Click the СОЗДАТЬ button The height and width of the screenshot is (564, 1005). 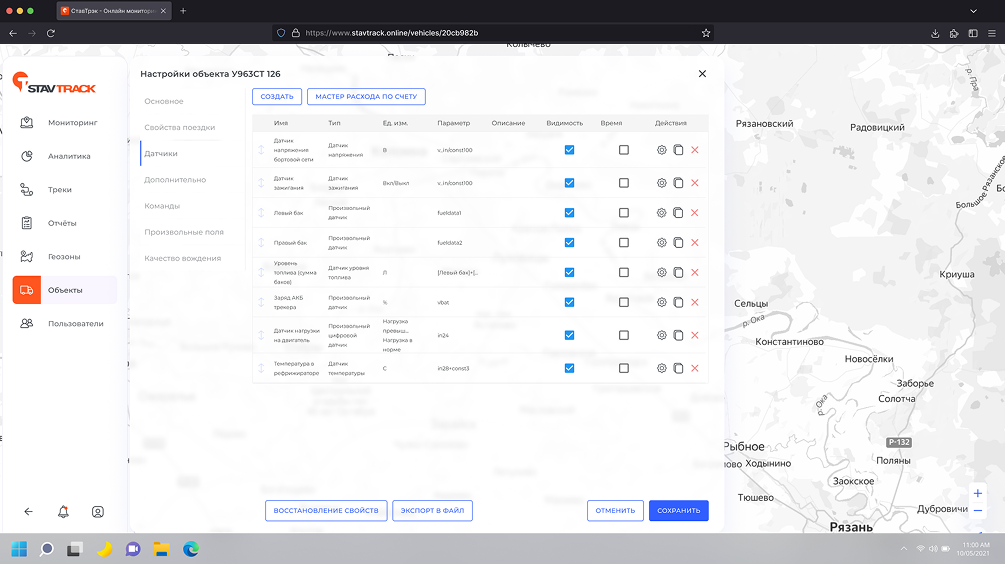pyautogui.click(x=276, y=97)
